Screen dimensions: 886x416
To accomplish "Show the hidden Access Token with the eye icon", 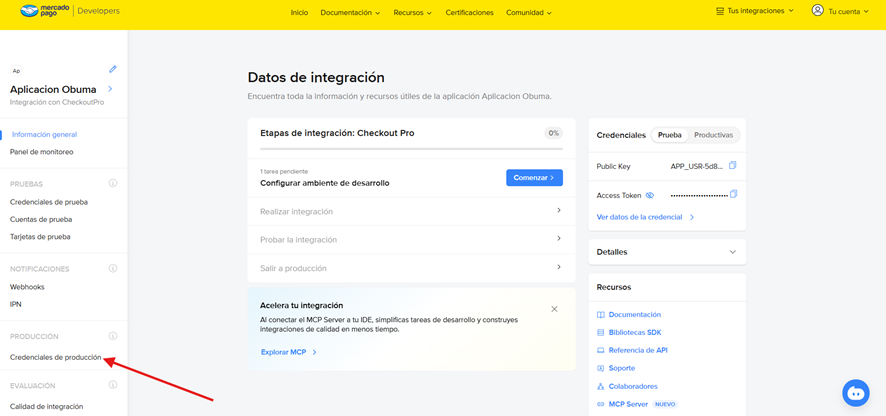I will 650,196.
